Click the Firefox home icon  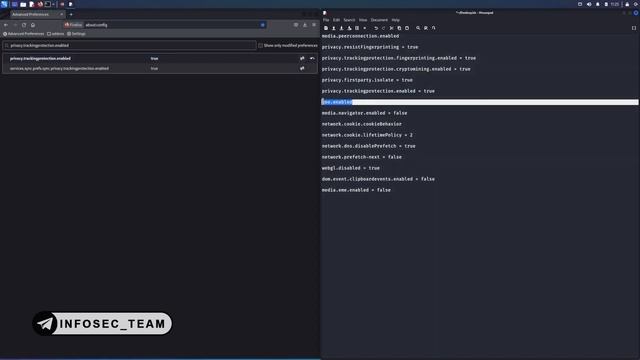(x=33, y=25)
